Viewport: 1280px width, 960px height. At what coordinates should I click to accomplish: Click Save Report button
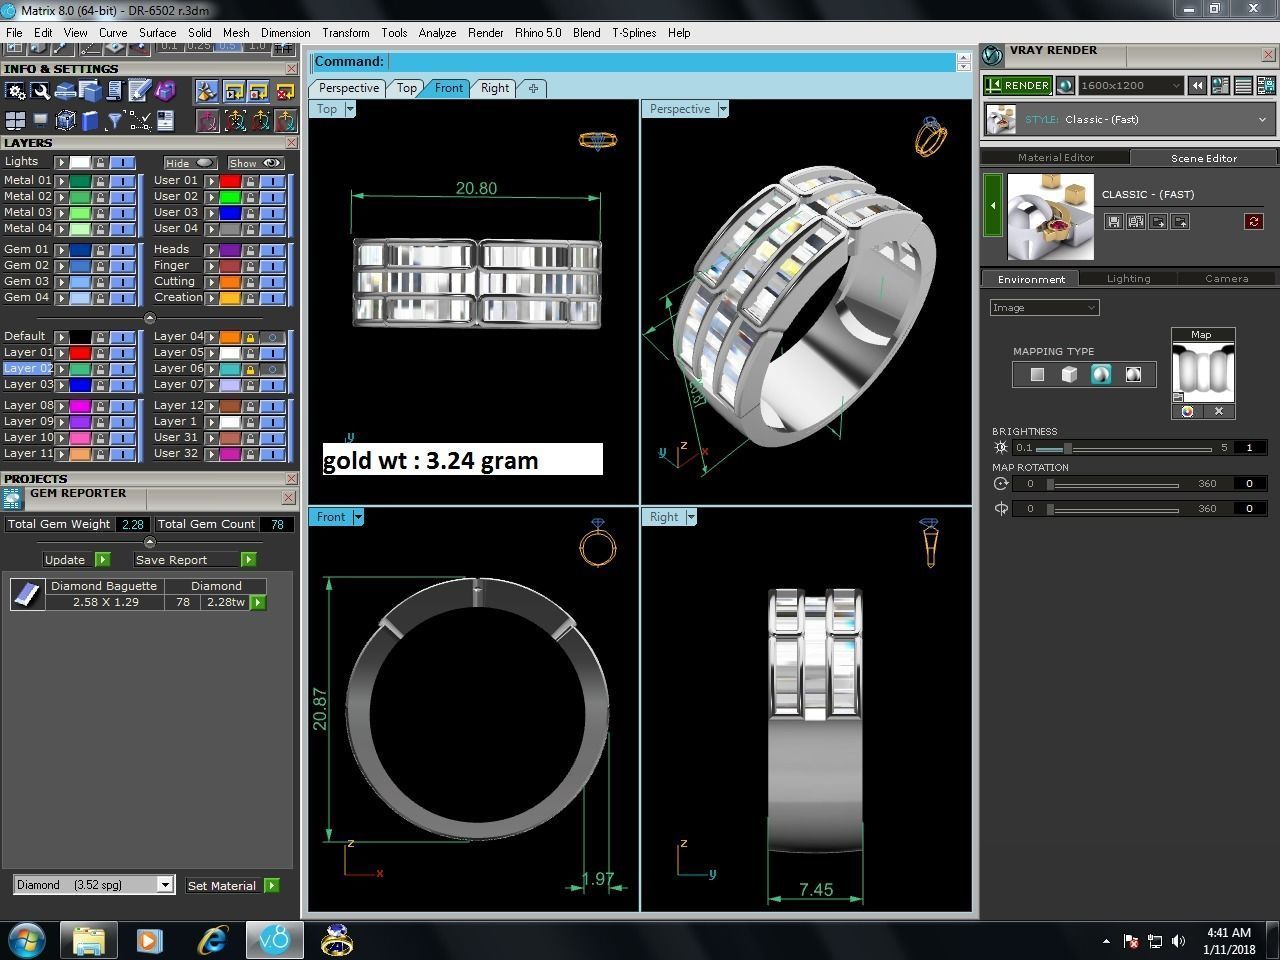point(195,560)
